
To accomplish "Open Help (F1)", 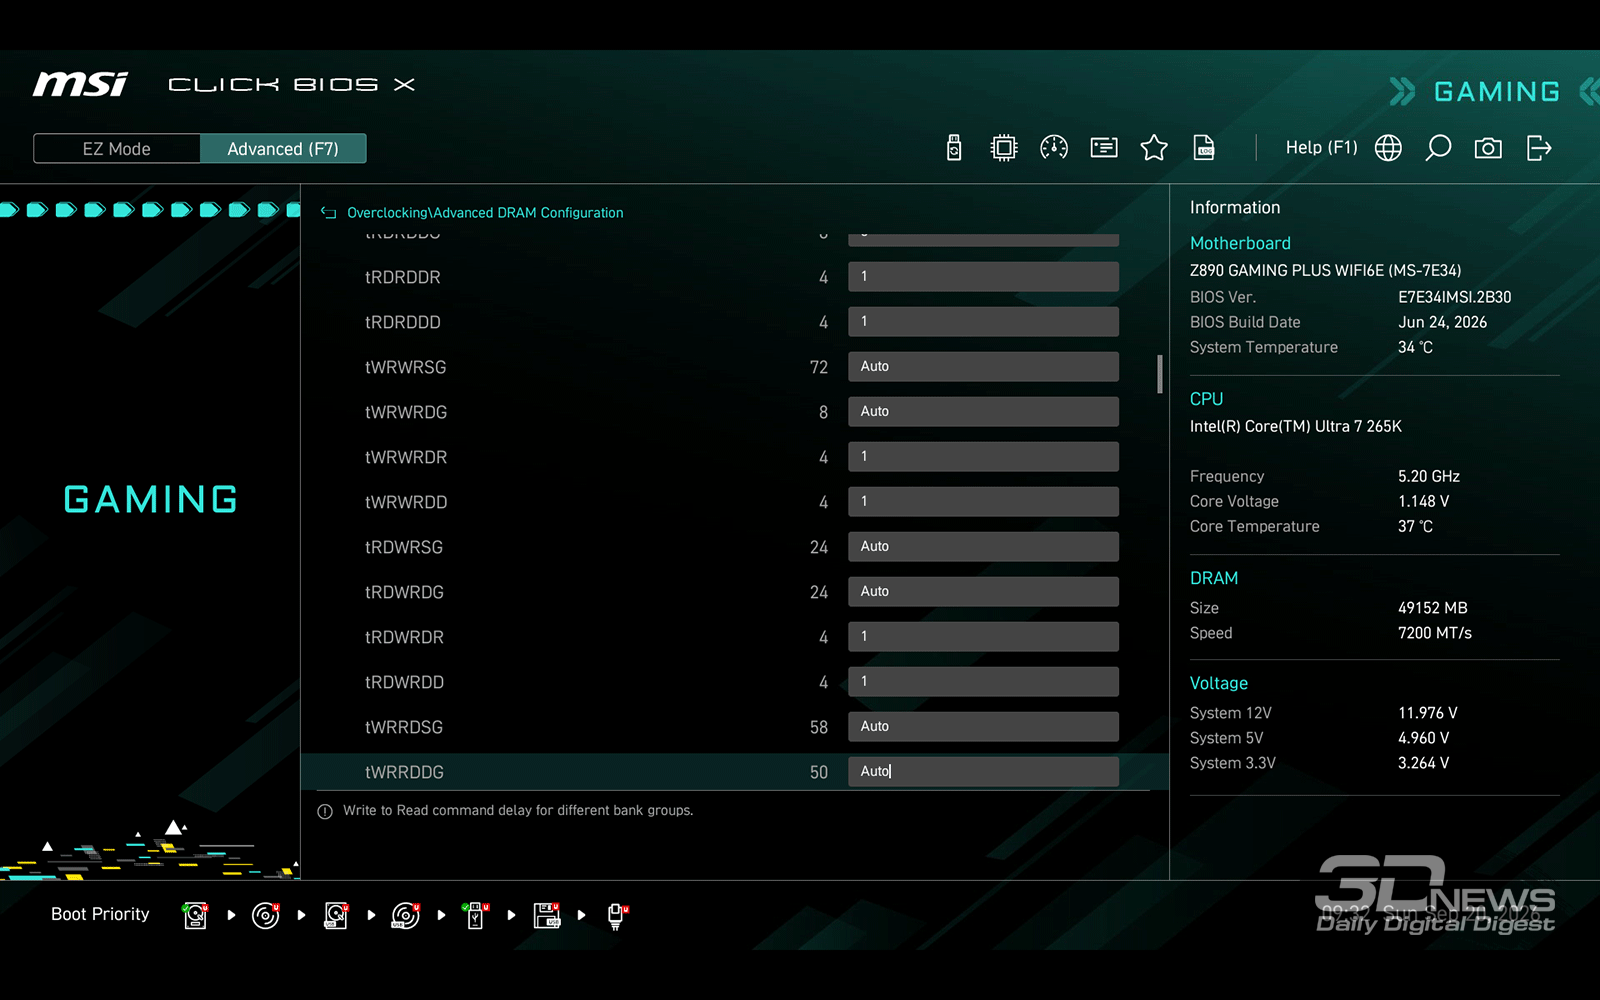I will coord(1321,148).
